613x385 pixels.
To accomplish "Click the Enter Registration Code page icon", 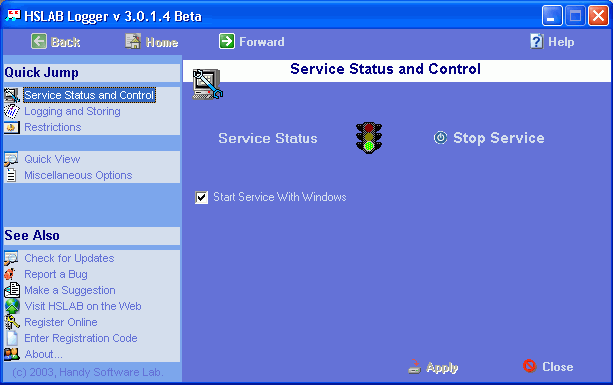I will point(12,338).
